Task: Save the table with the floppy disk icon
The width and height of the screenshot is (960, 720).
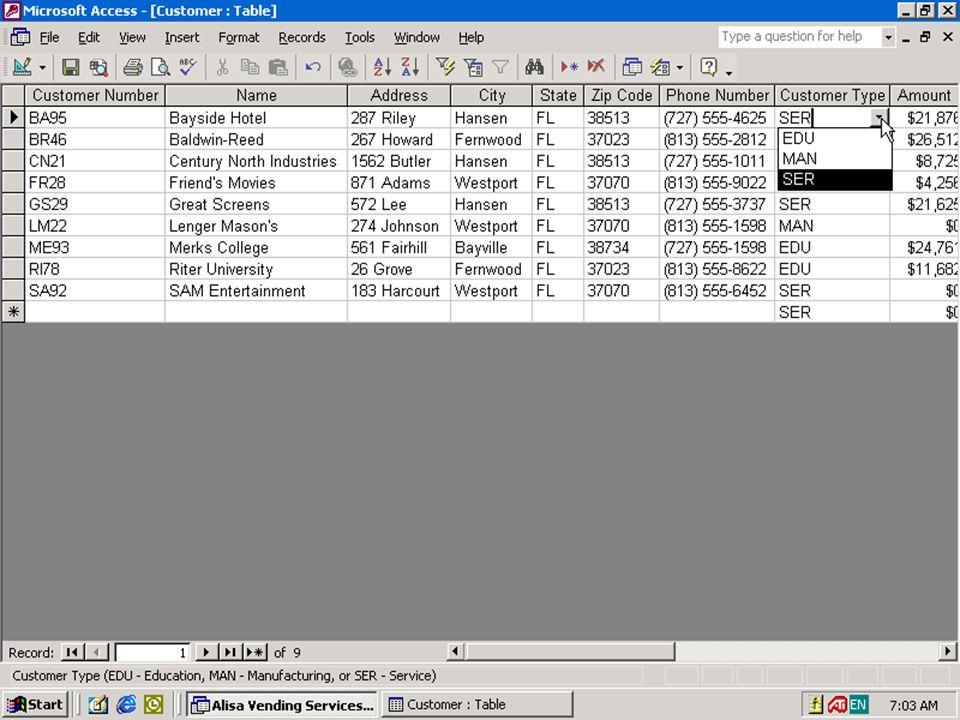Action: pos(70,67)
